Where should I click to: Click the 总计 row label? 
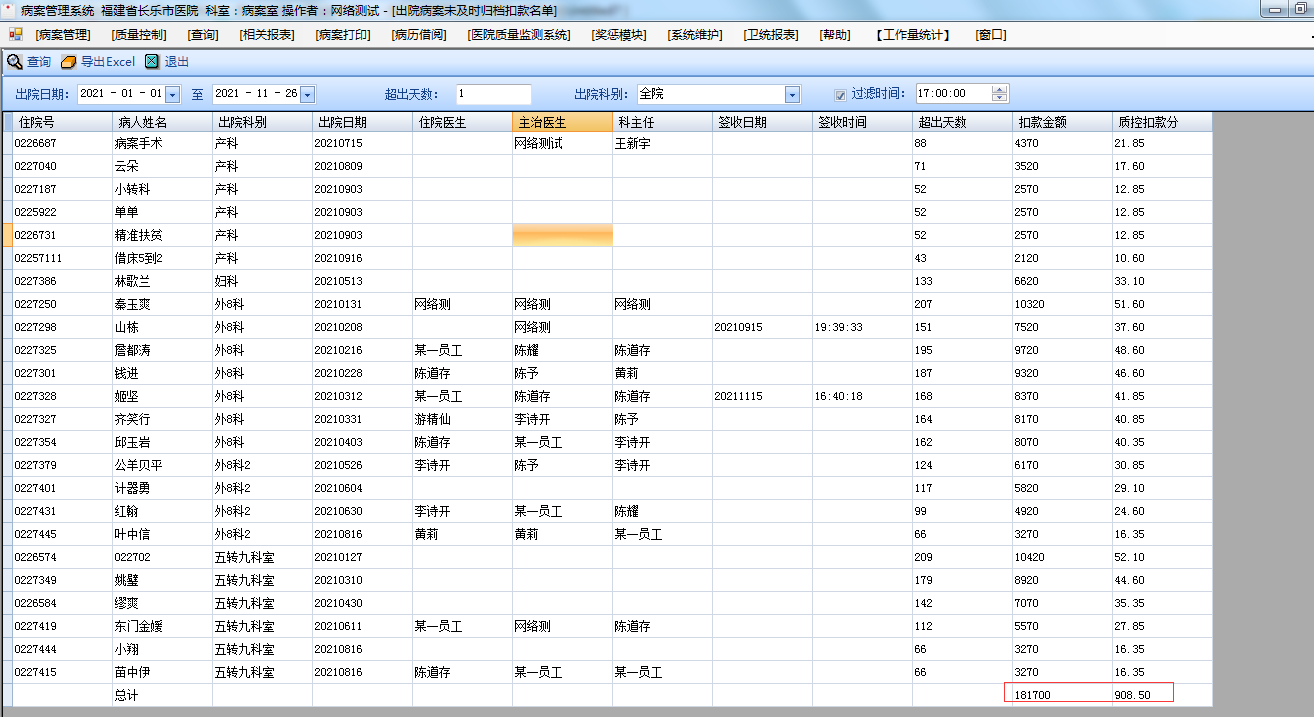(x=126, y=695)
